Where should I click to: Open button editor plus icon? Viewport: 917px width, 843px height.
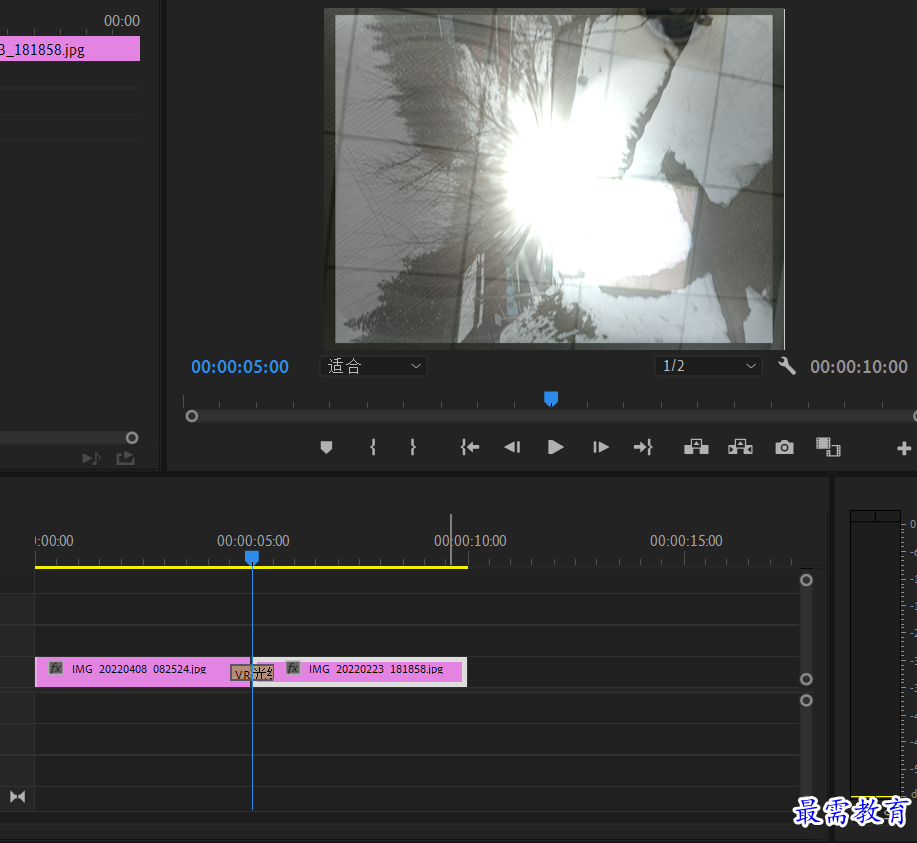[x=904, y=448]
